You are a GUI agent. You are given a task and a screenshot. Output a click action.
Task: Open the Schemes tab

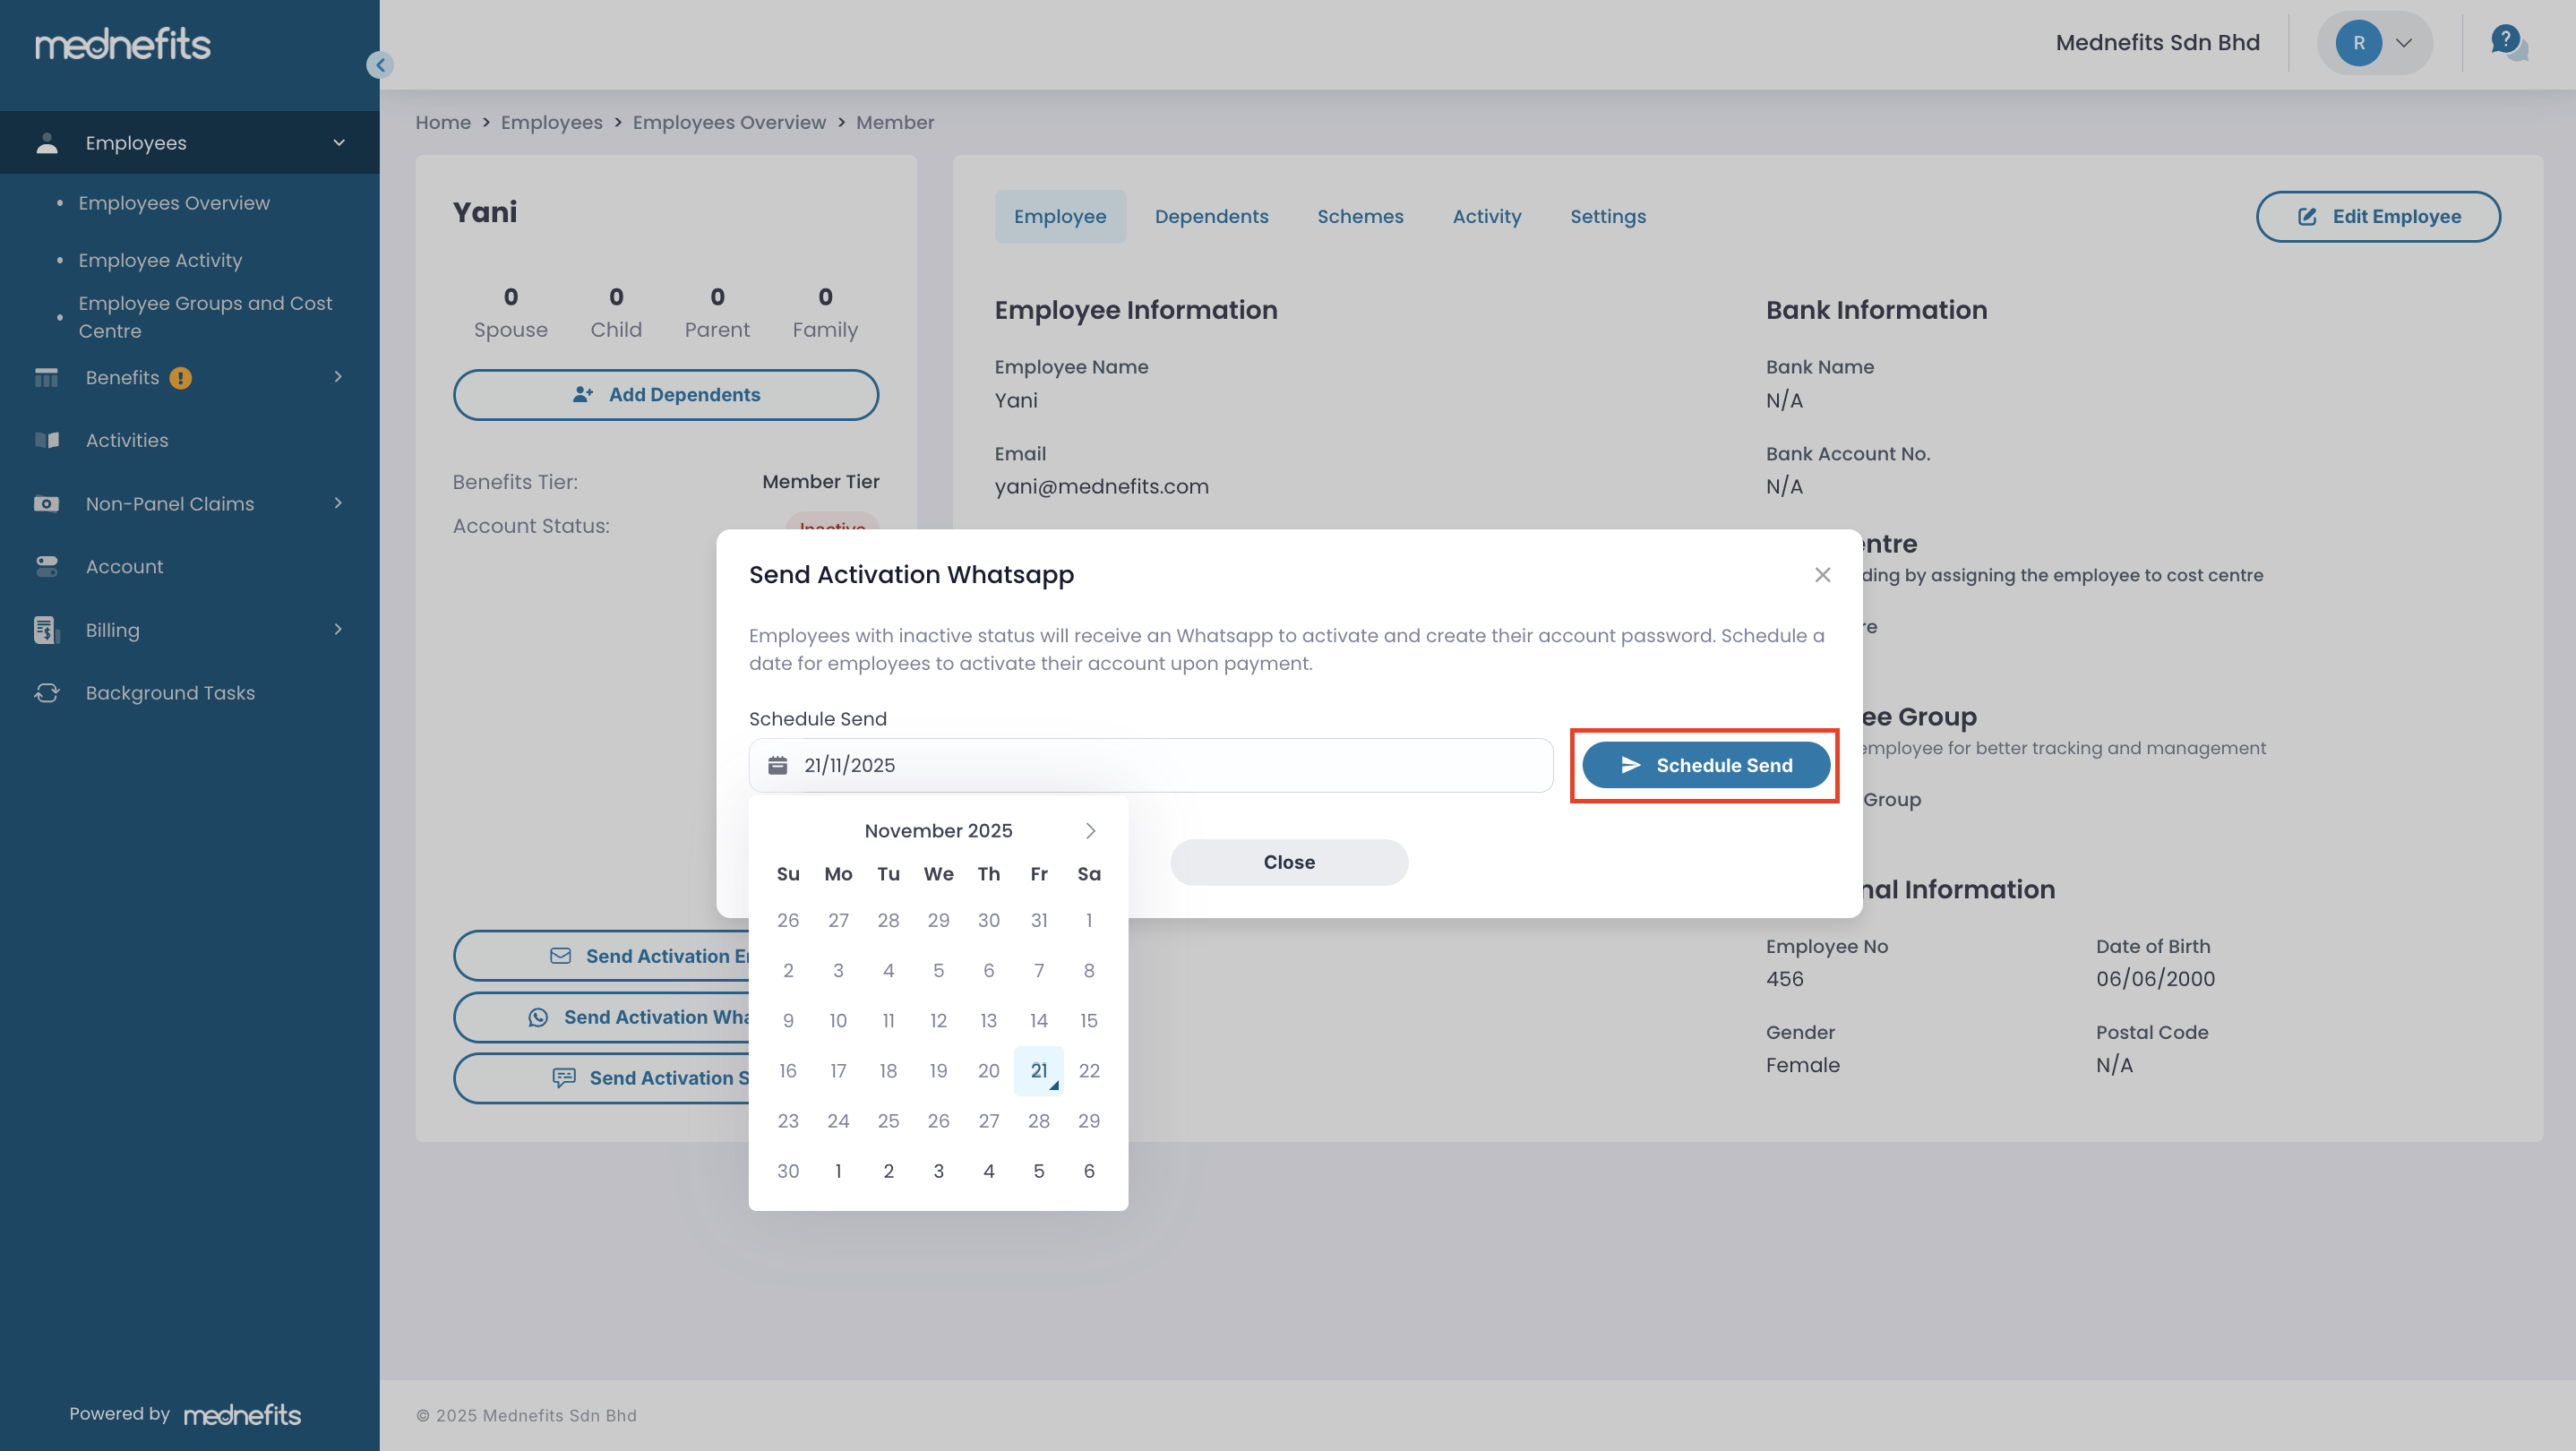[1360, 217]
